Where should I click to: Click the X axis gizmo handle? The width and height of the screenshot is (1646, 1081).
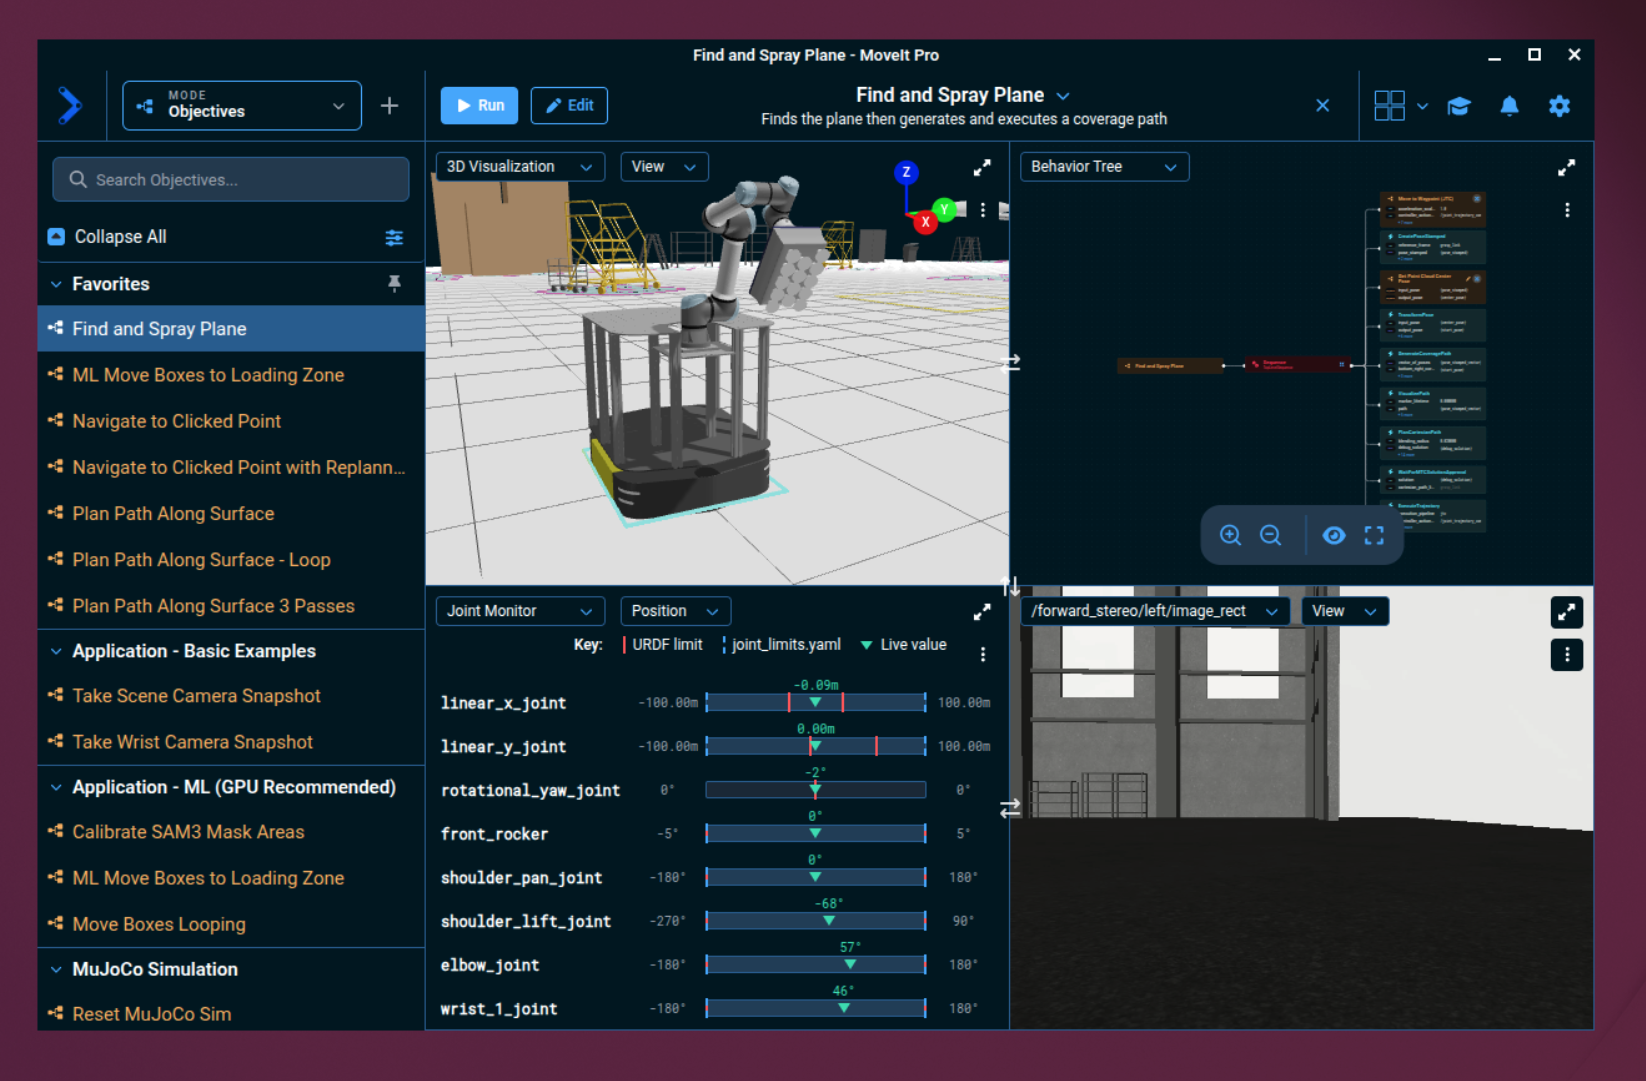[x=925, y=222]
